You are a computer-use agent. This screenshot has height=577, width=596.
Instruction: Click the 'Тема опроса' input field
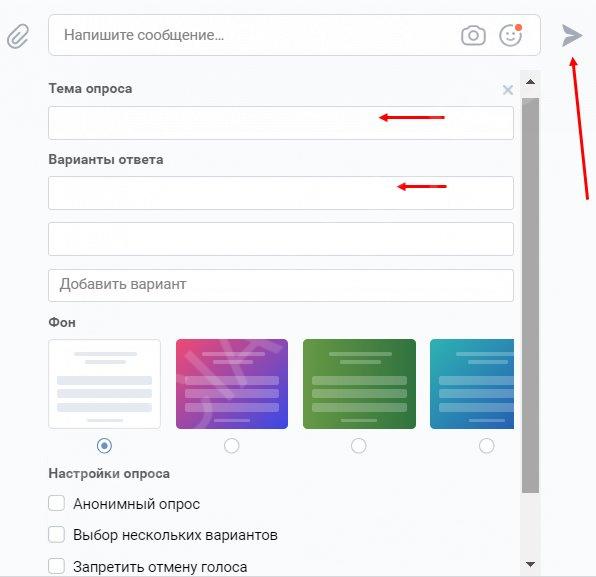(281, 123)
